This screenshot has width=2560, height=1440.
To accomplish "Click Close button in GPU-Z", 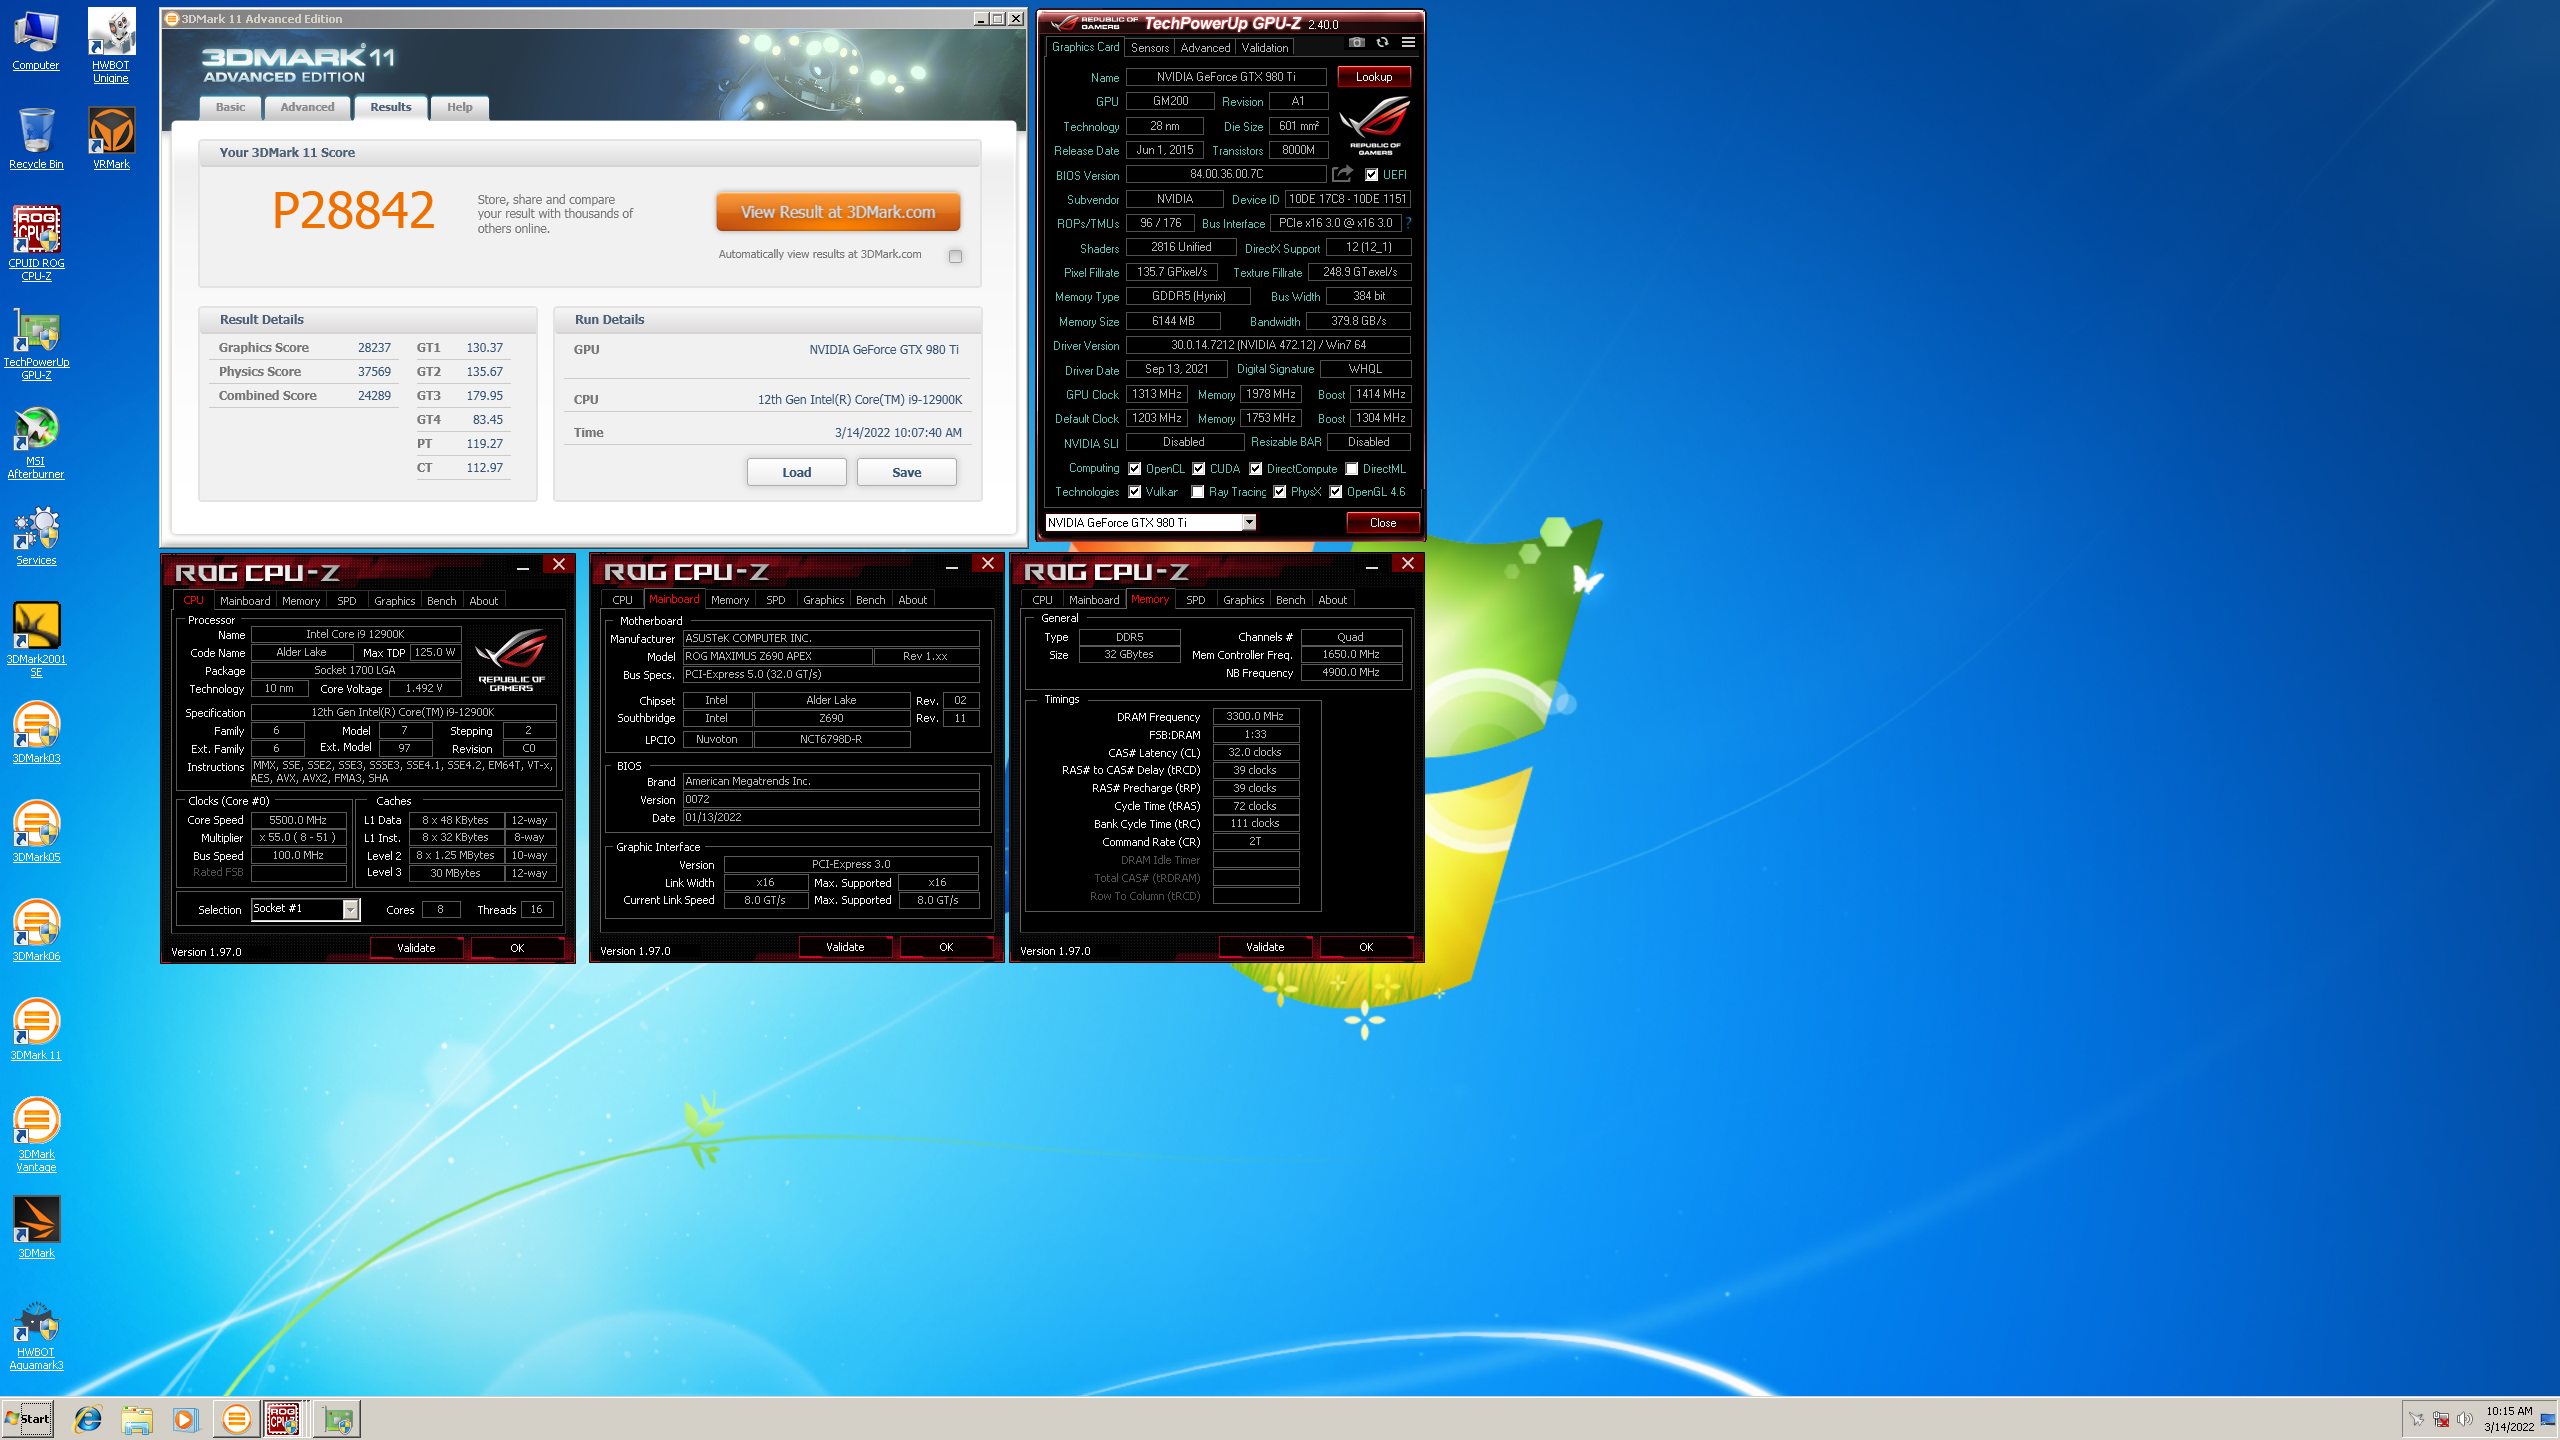I will coord(1383,523).
